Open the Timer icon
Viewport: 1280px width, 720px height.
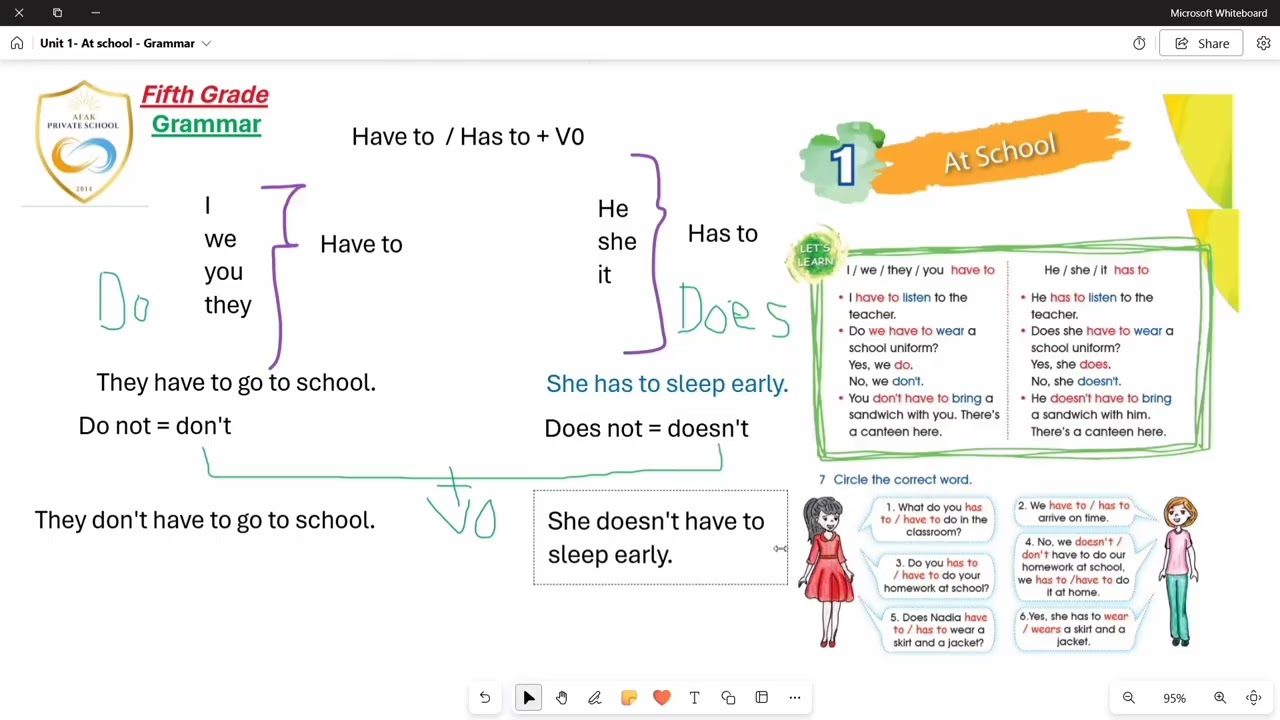click(1139, 43)
